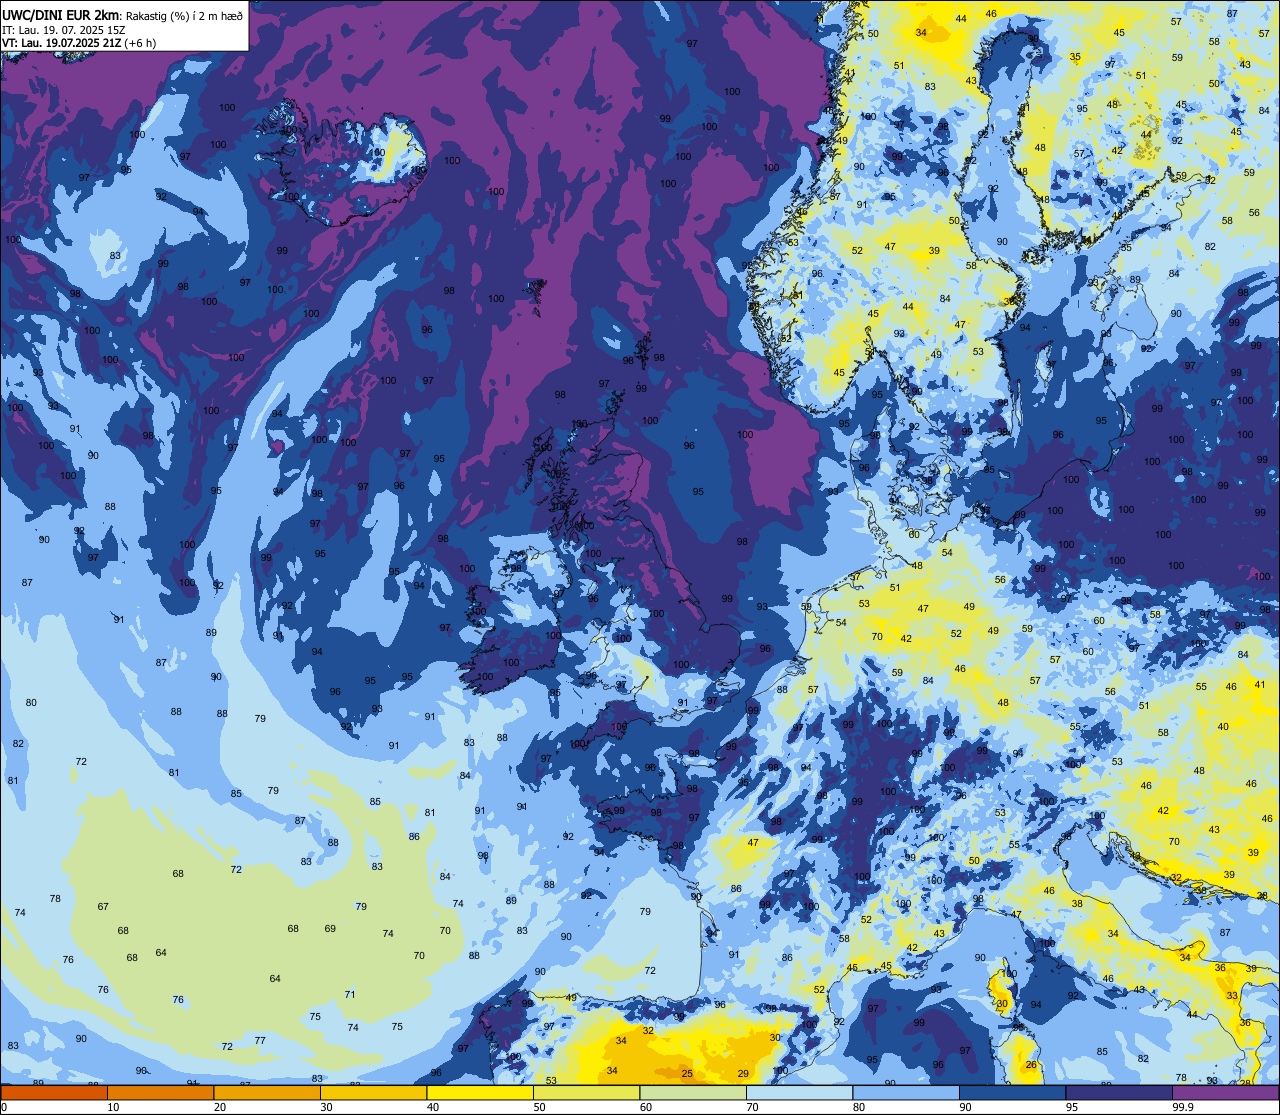Click the 'IT: Lau. 19. 07. 2025 15Z' line
Viewport: 1280px width, 1115px height.
62,30
